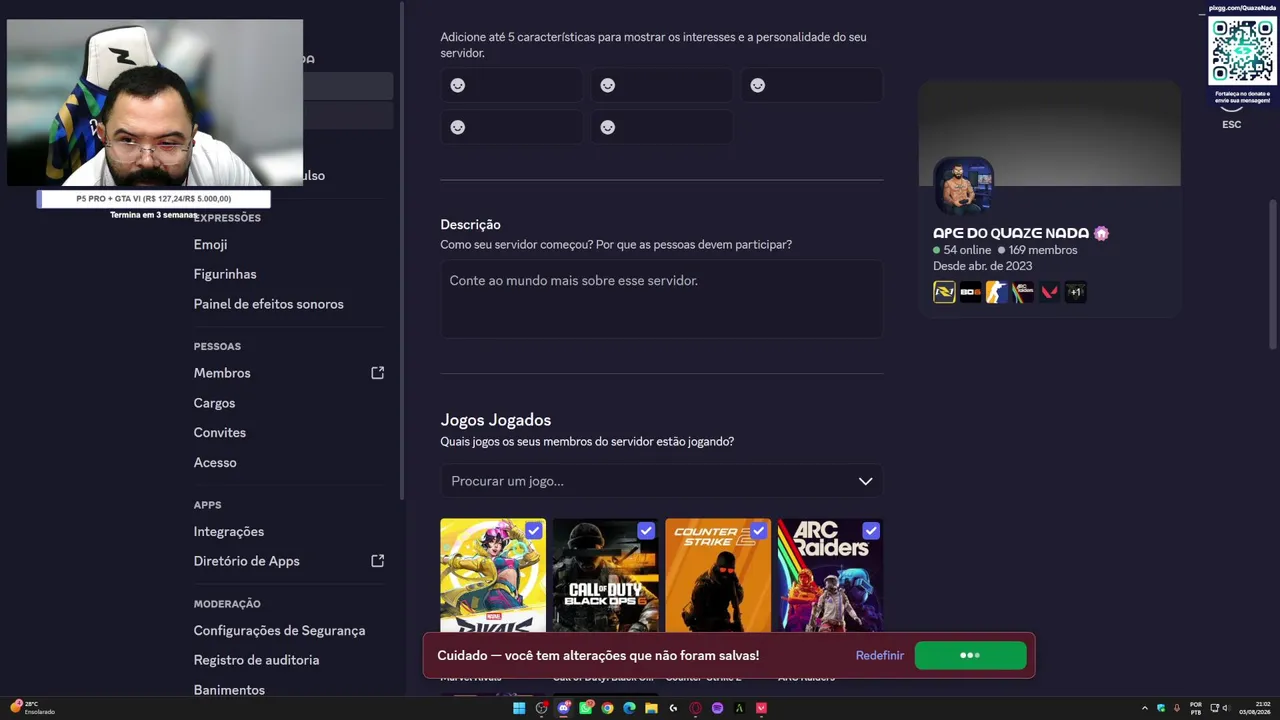Click Redefinir to discard unsaved changes
Viewport: 1280px width, 720px height.
coord(880,656)
